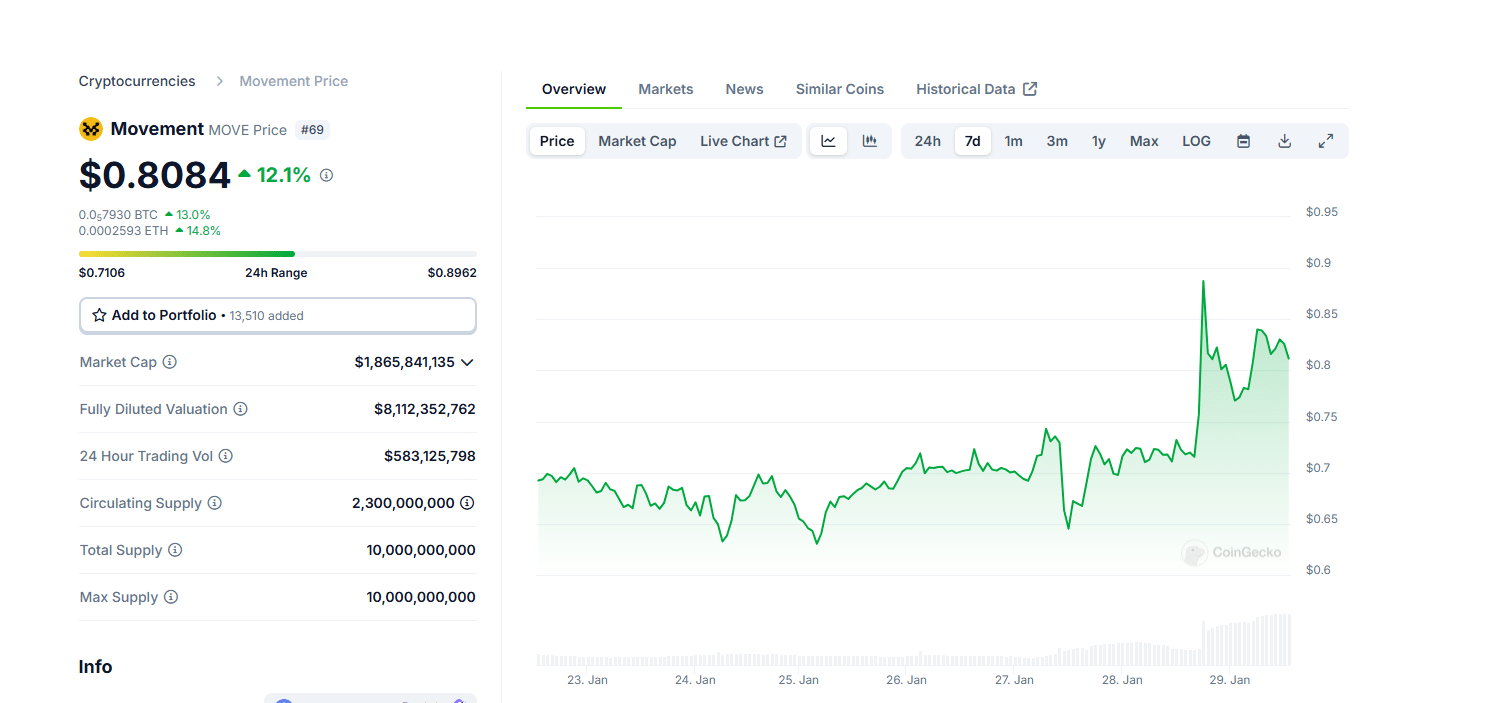1491x703 pixels.
Task: Set chart range to 7d
Action: click(972, 141)
